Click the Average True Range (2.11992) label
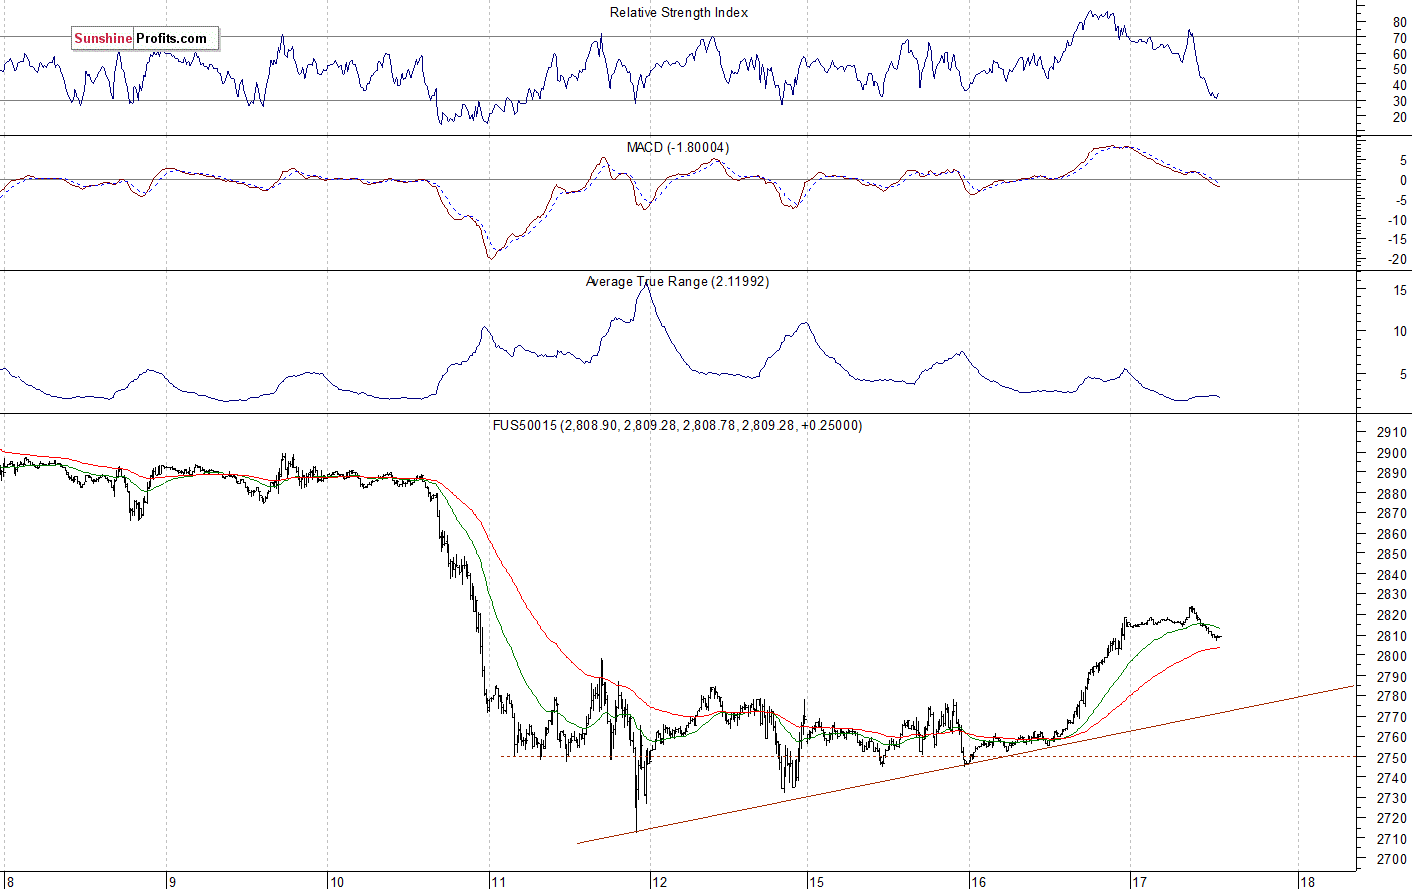Viewport: 1412px width, 889px height. (677, 282)
